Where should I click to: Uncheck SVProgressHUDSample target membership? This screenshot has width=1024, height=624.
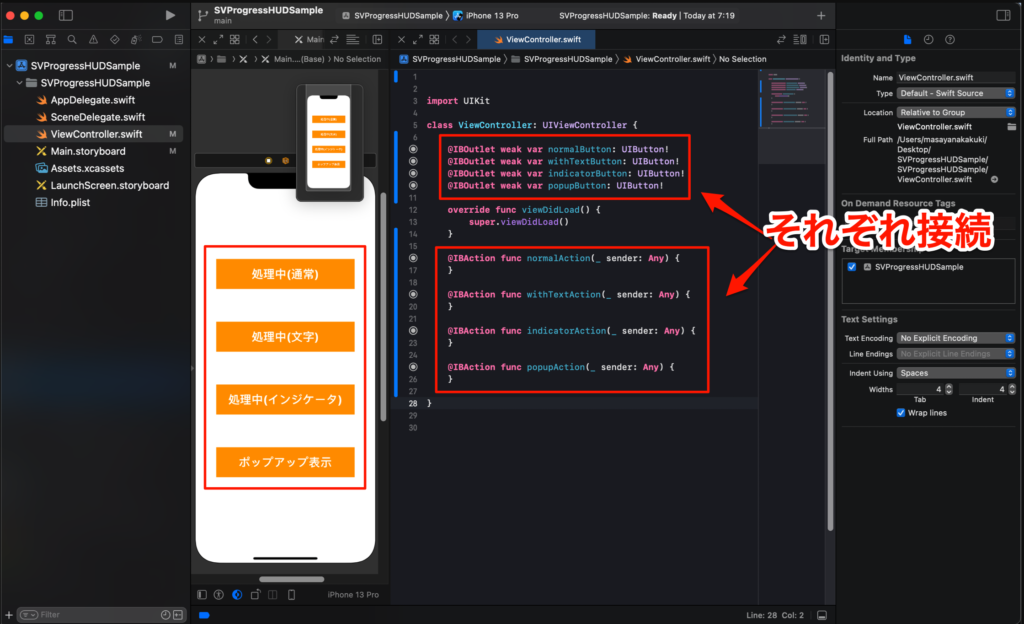pos(852,267)
